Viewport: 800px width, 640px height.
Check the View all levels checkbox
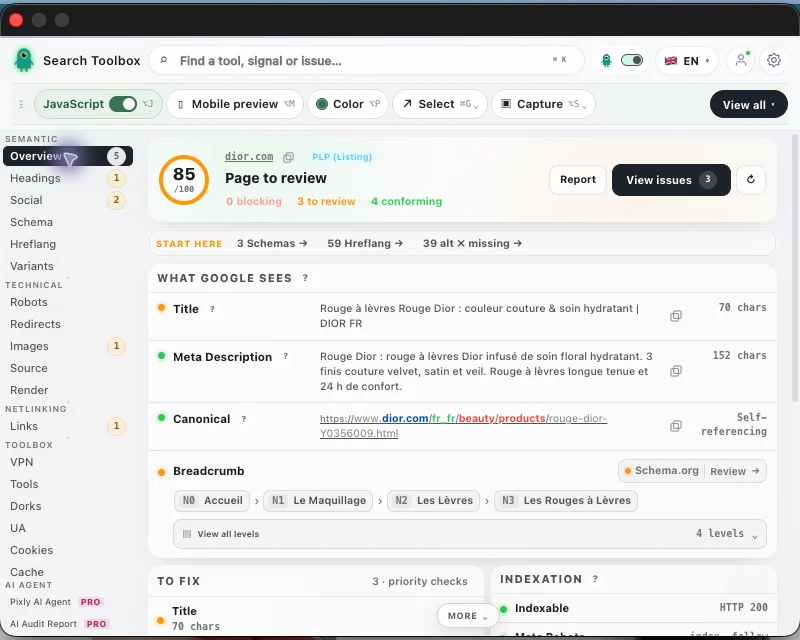[x=187, y=534]
